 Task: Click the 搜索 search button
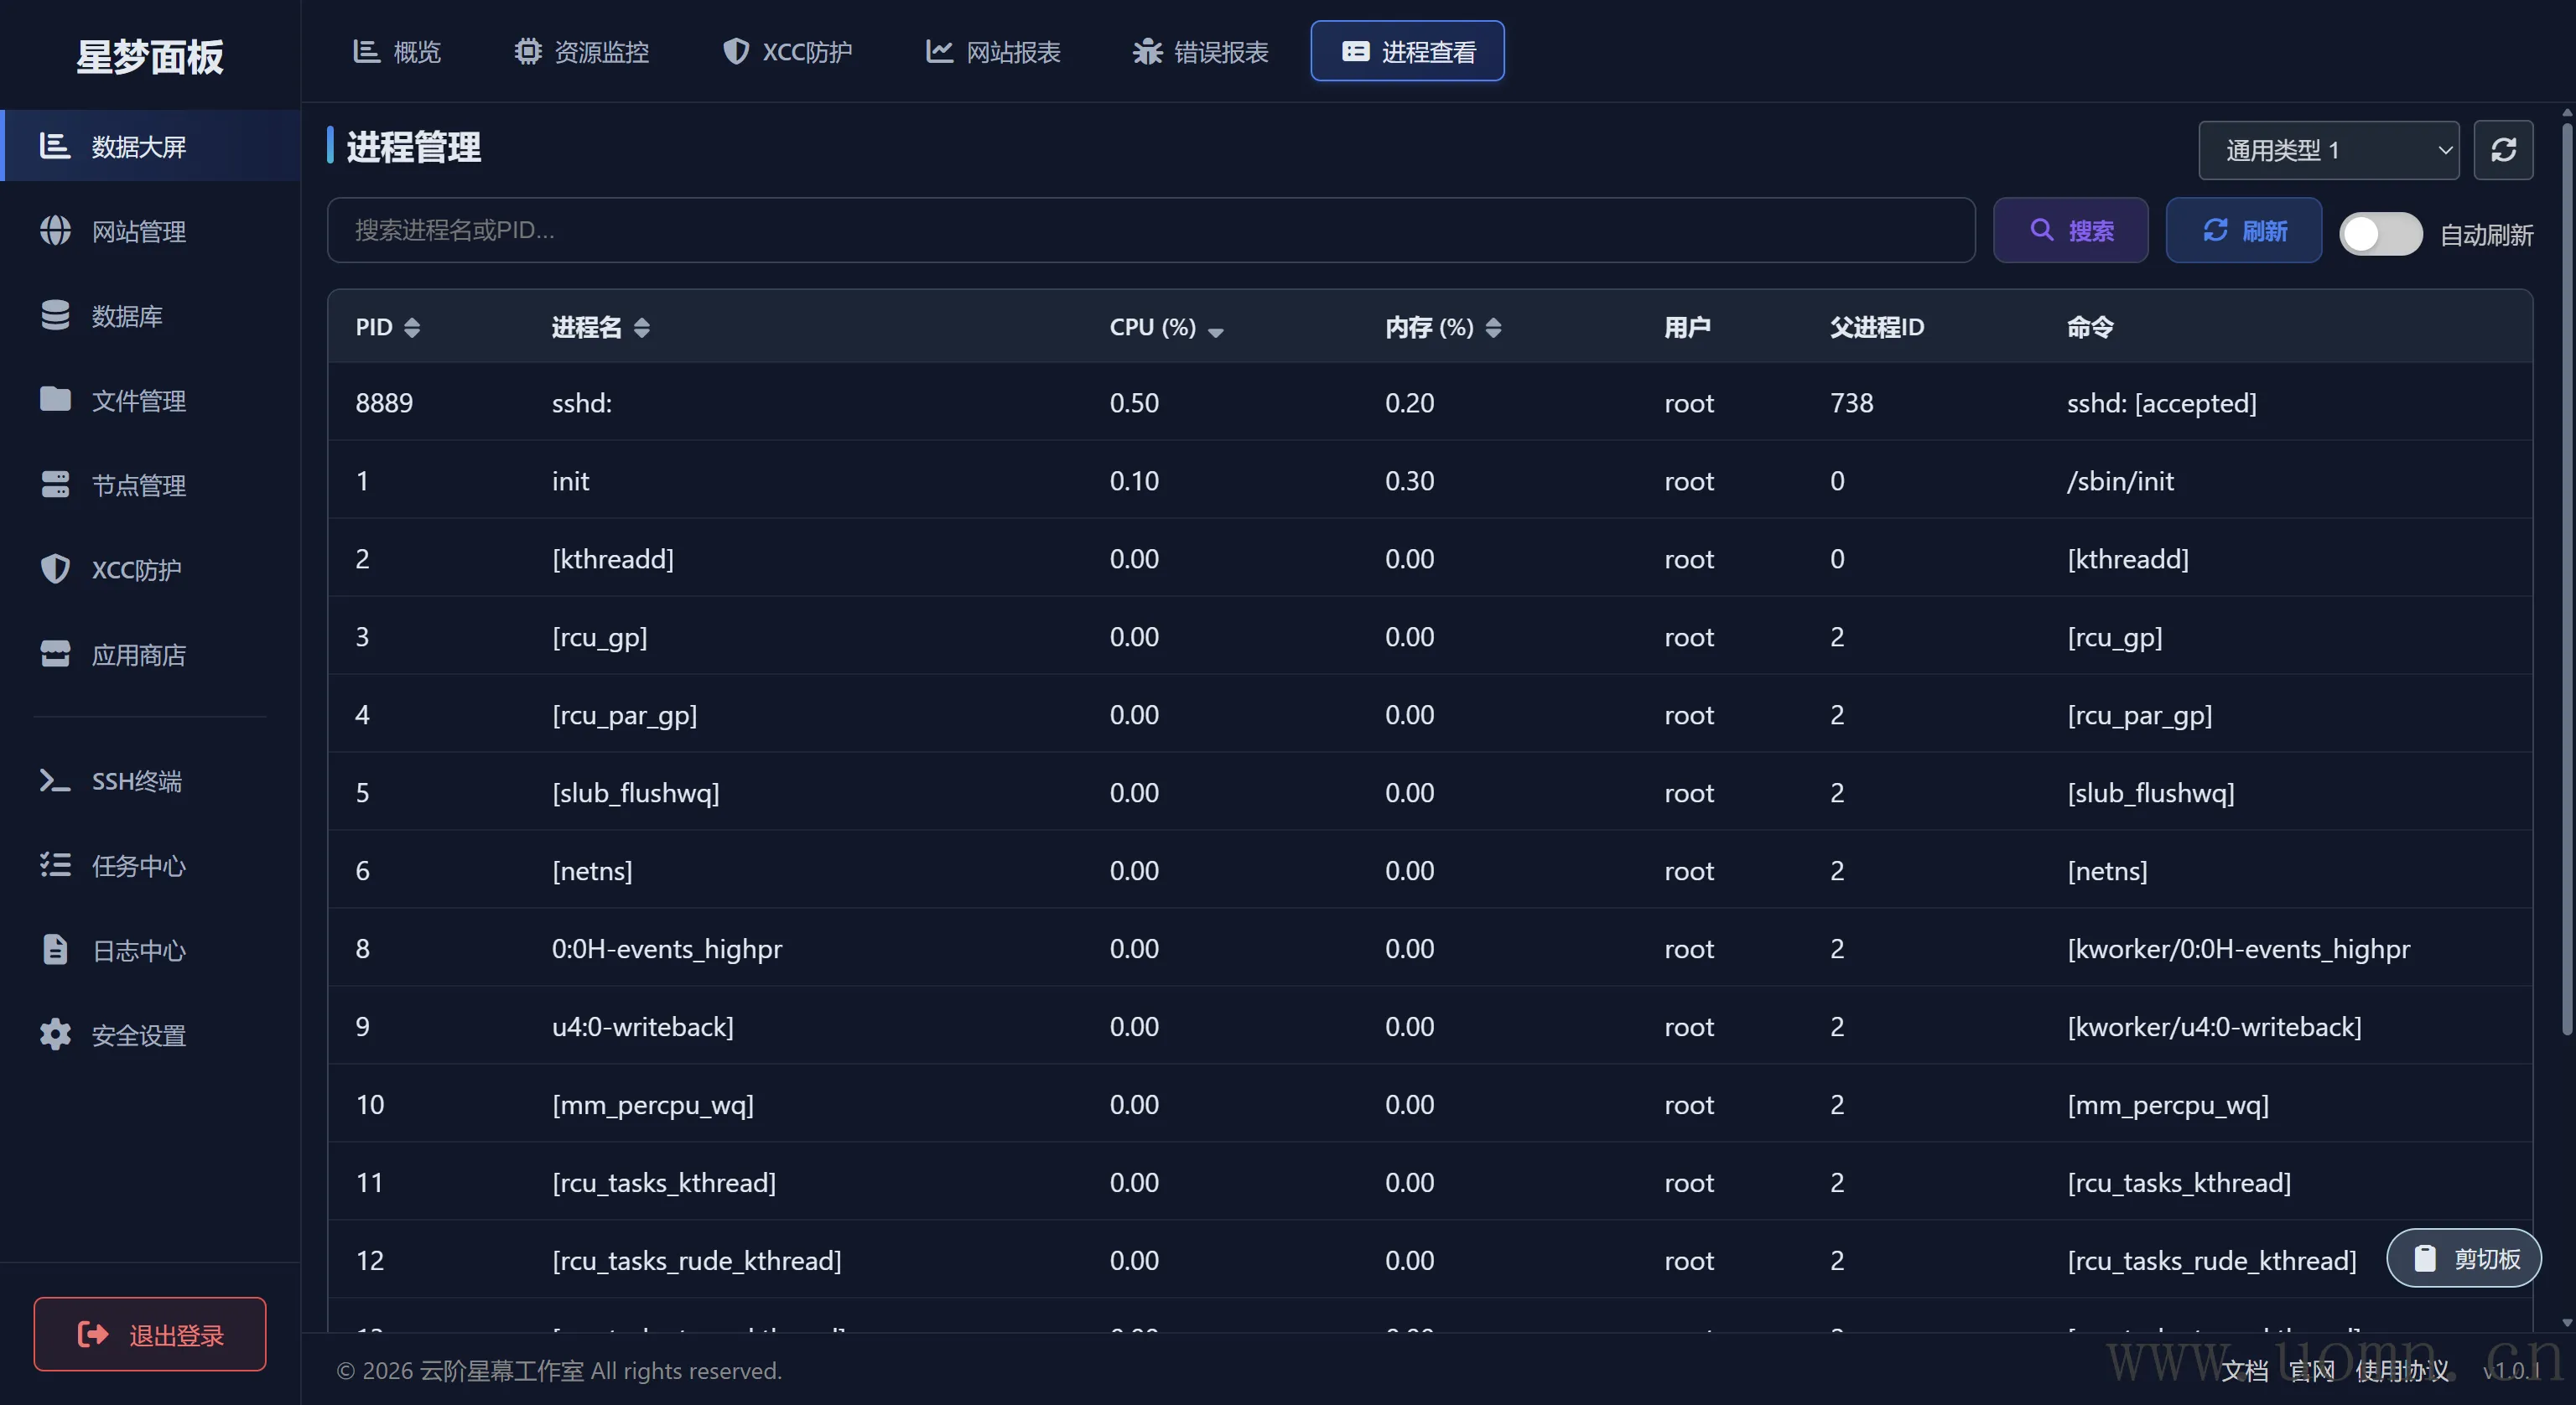2070,231
